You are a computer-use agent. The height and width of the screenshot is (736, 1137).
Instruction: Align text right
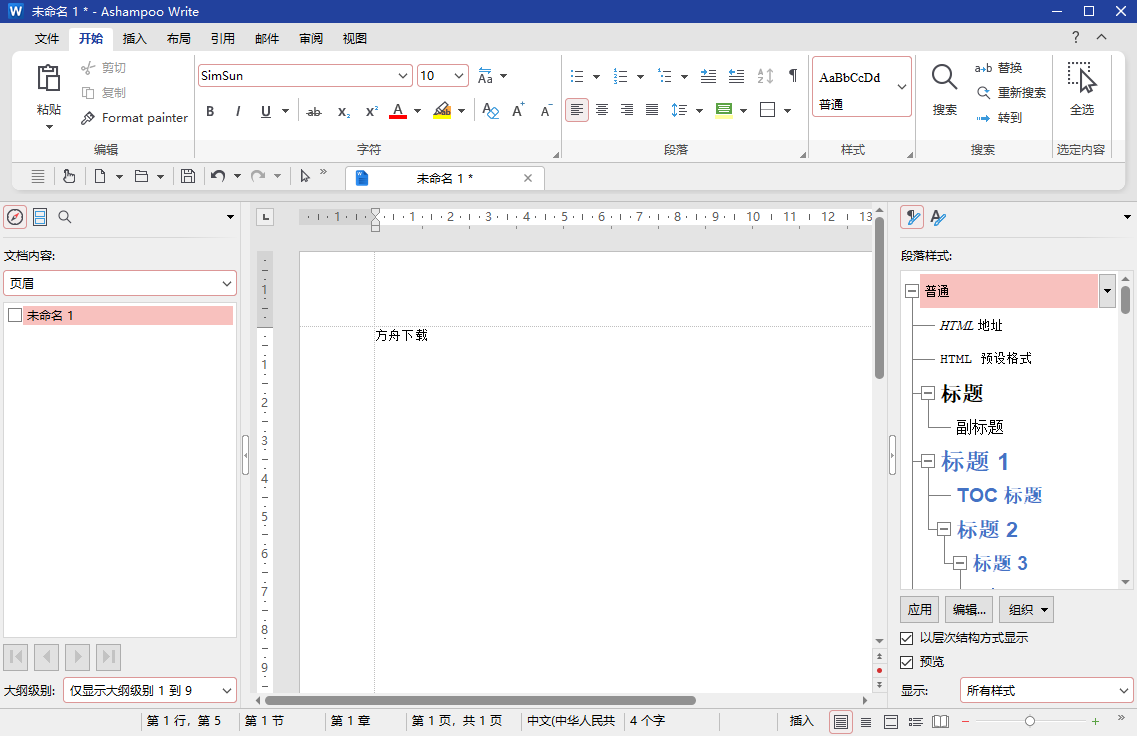[627, 110]
